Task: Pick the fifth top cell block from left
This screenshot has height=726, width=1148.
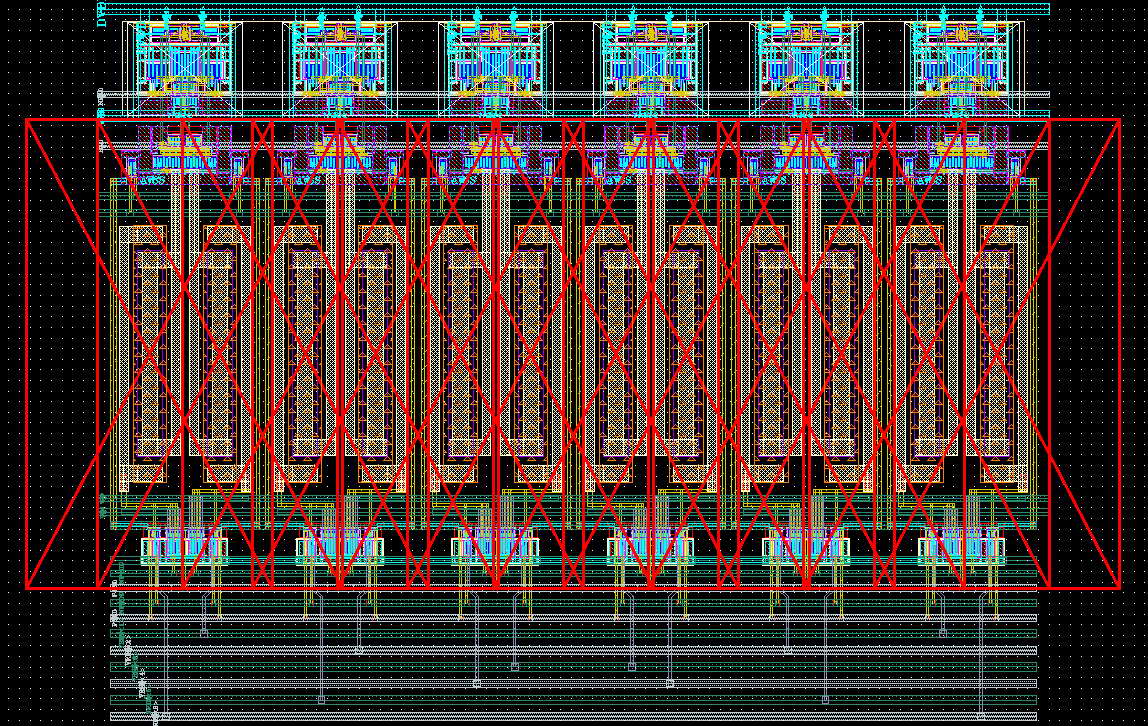Action: tap(806, 58)
